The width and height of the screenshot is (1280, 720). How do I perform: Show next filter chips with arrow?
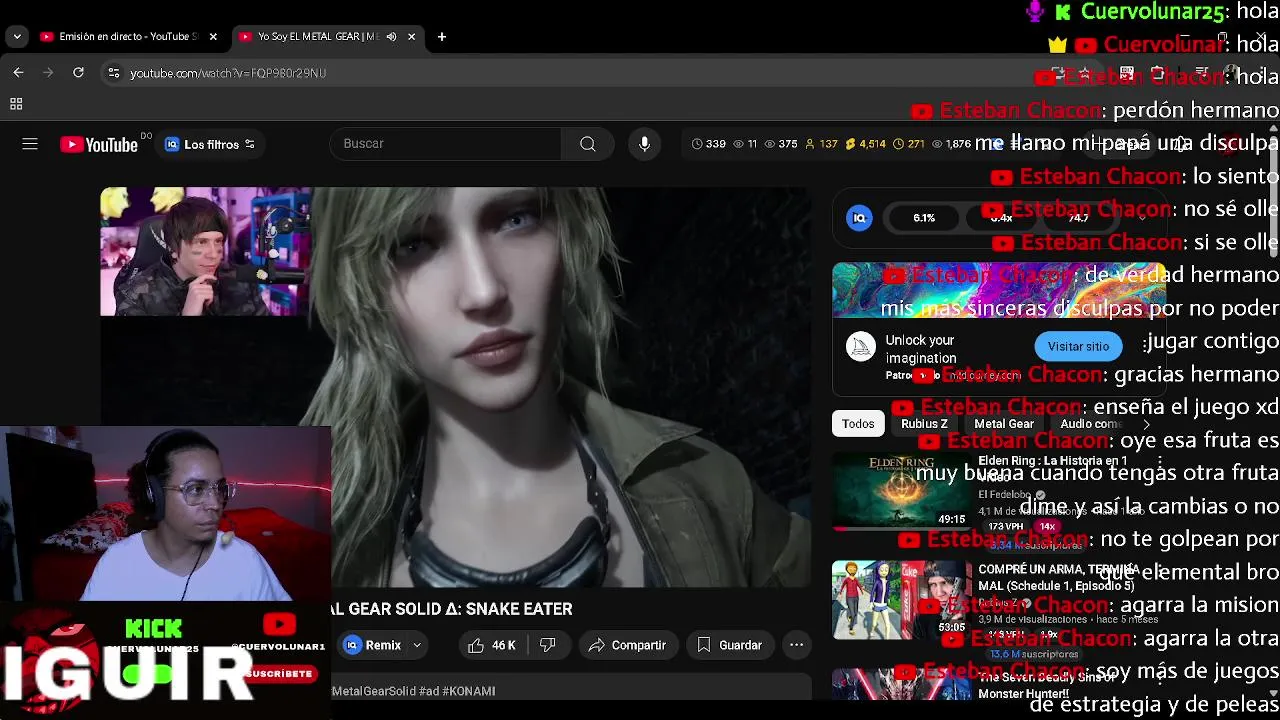1146,424
